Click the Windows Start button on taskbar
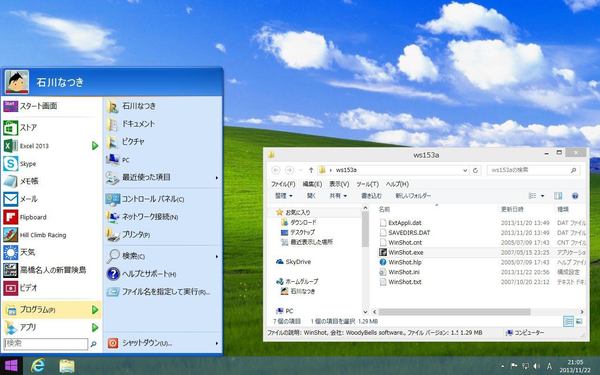This screenshot has width=600, height=375. pyautogui.click(x=11, y=366)
